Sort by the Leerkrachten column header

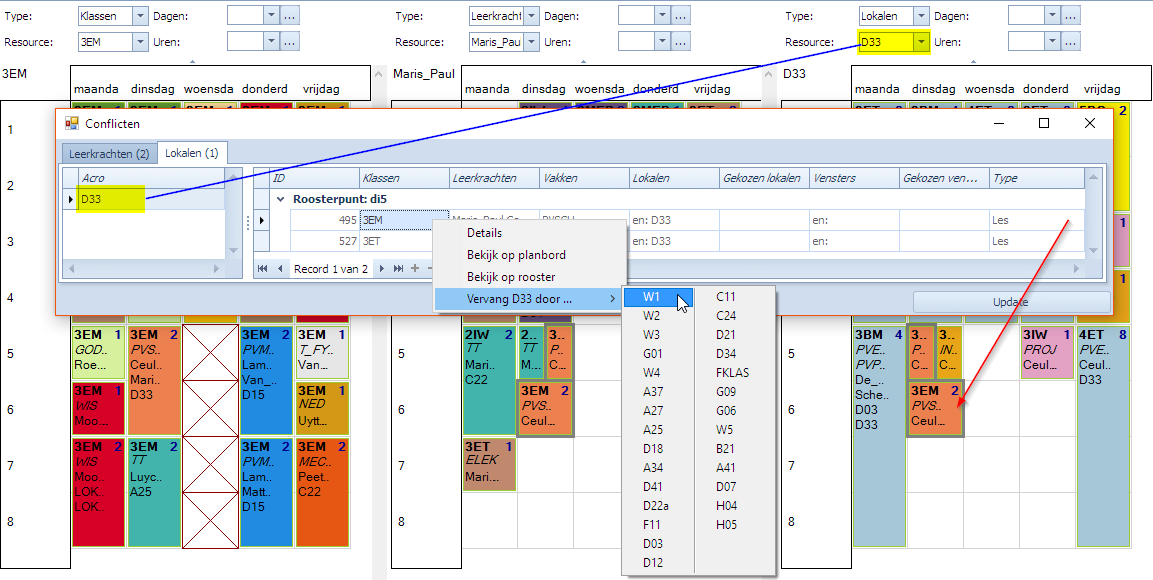494,178
